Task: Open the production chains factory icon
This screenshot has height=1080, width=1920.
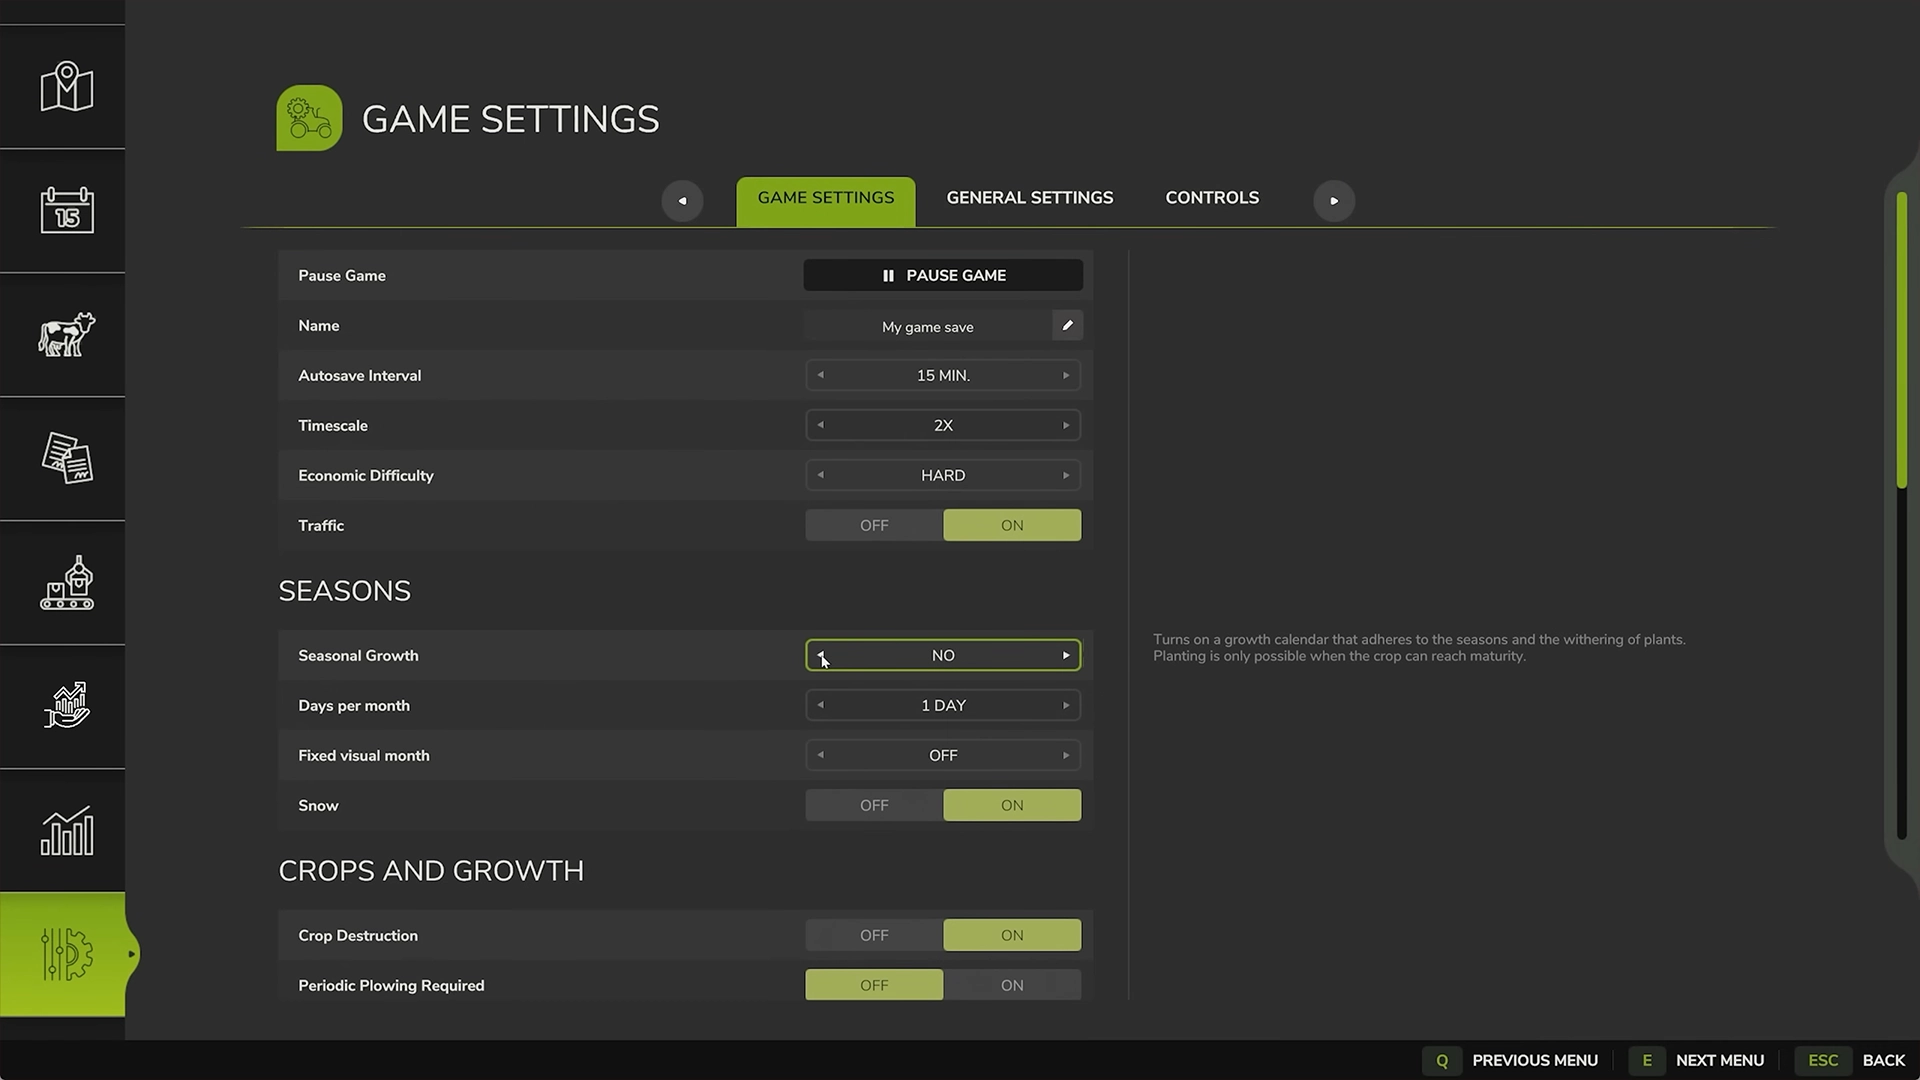Action: [66, 582]
